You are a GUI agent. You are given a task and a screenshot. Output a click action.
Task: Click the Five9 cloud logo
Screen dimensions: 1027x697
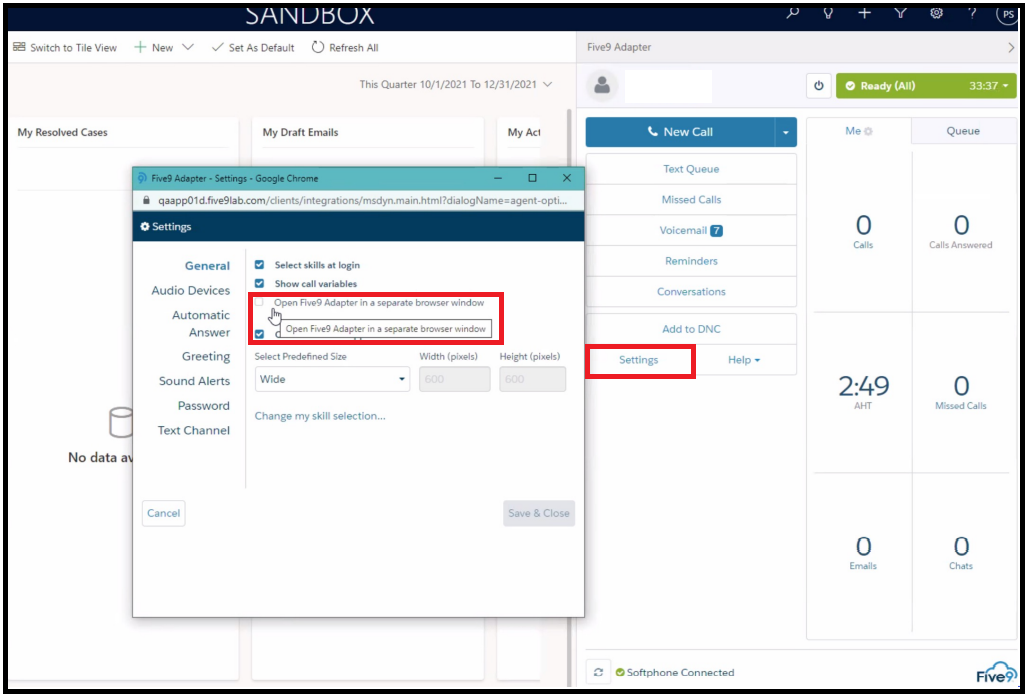[x=997, y=673]
